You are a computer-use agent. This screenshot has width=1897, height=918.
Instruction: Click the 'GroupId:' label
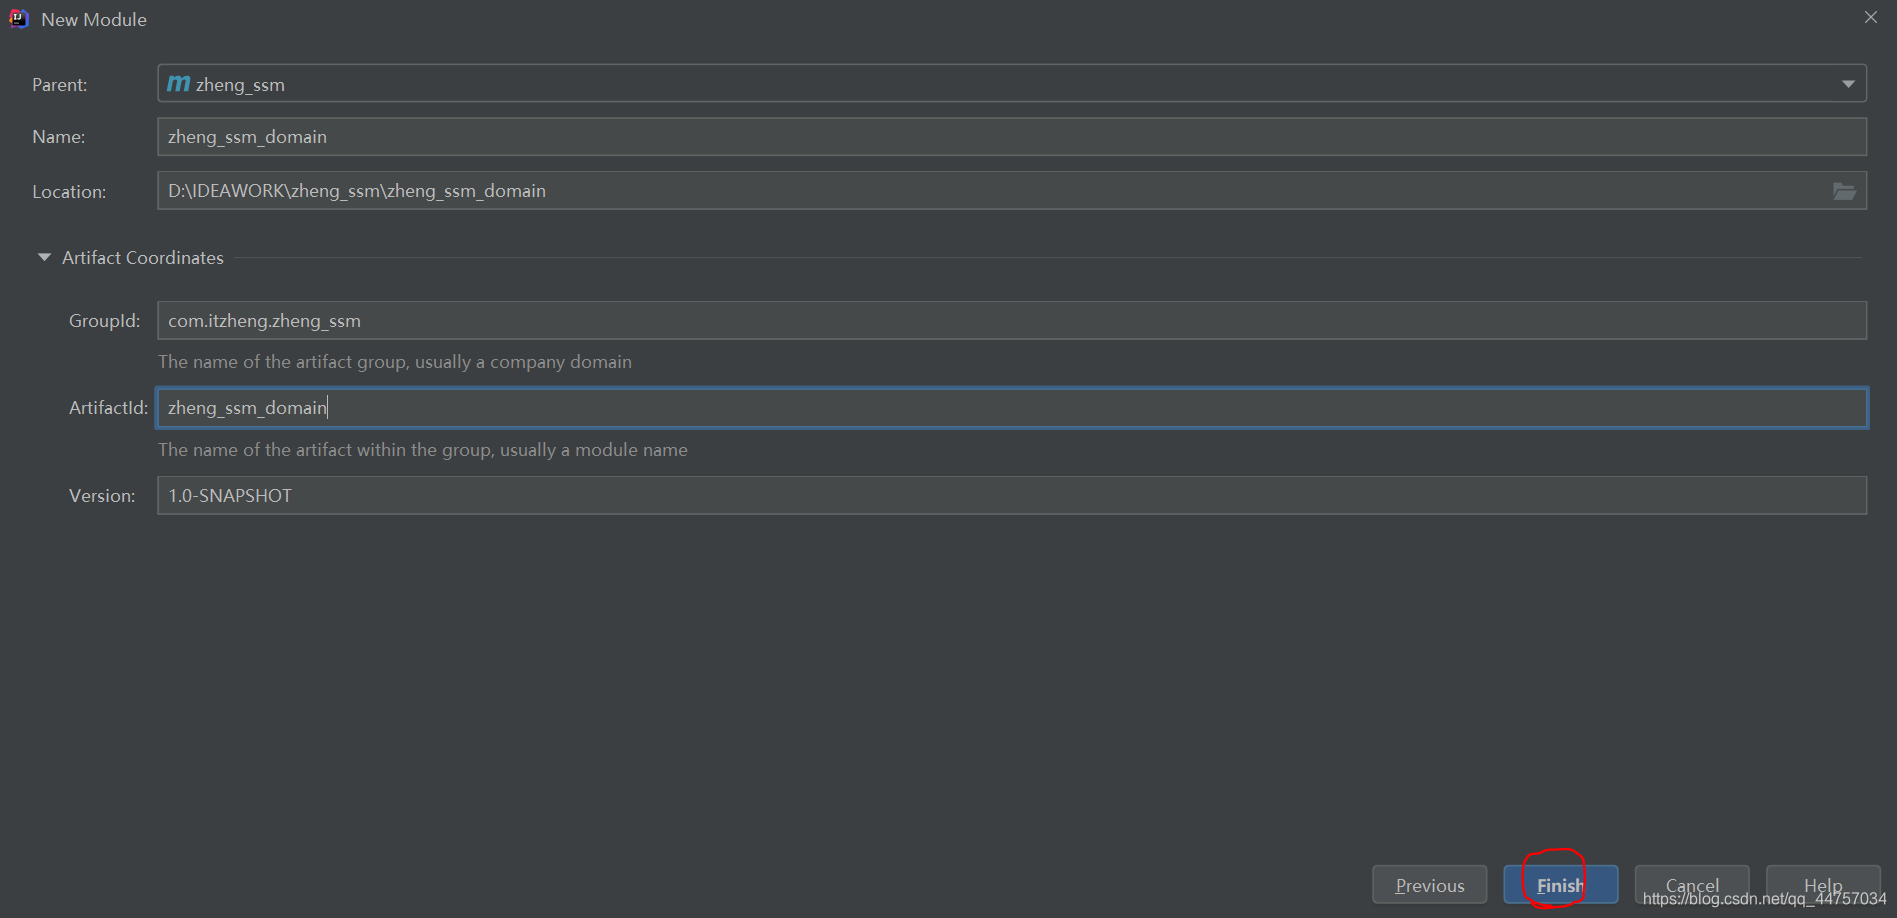(x=105, y=321)
